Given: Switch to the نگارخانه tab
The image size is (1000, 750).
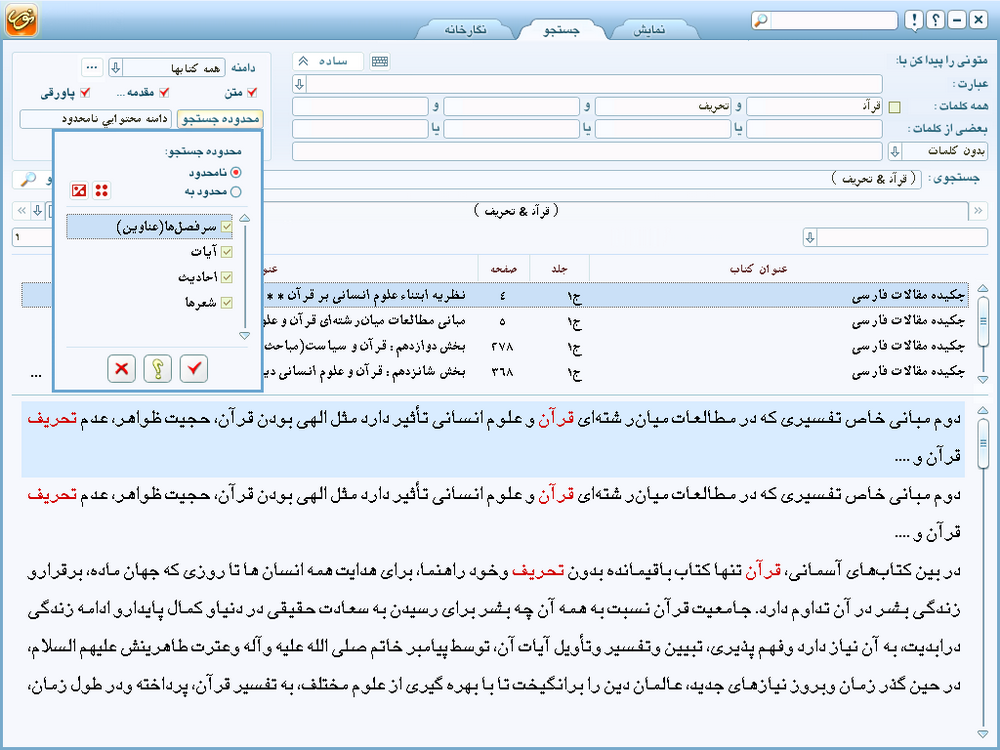Looking at the screenshot, I should click(466, 30).
